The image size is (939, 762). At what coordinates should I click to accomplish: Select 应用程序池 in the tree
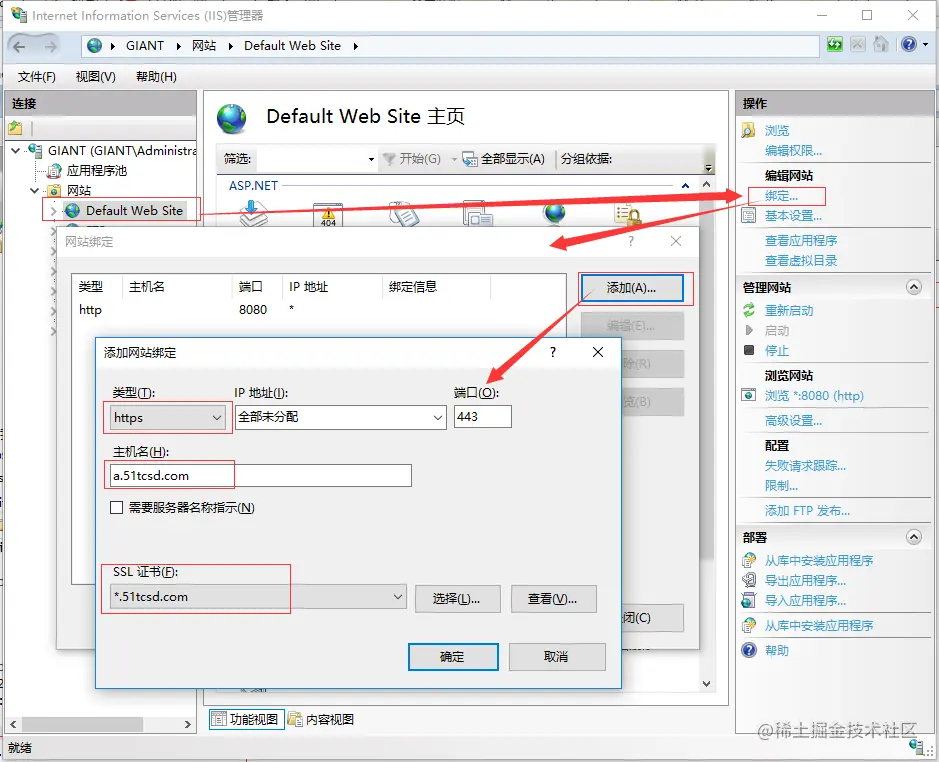(96, 171)
